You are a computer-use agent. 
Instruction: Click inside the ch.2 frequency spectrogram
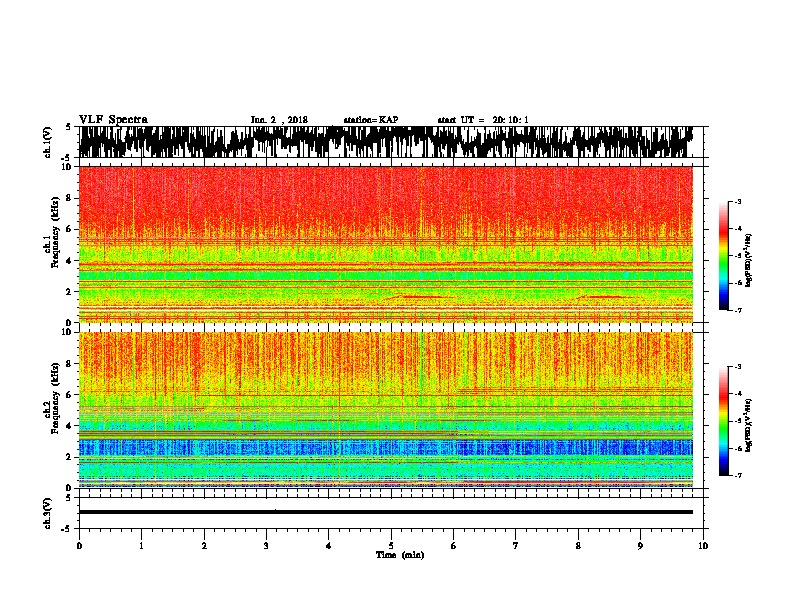tap(385, 410)
